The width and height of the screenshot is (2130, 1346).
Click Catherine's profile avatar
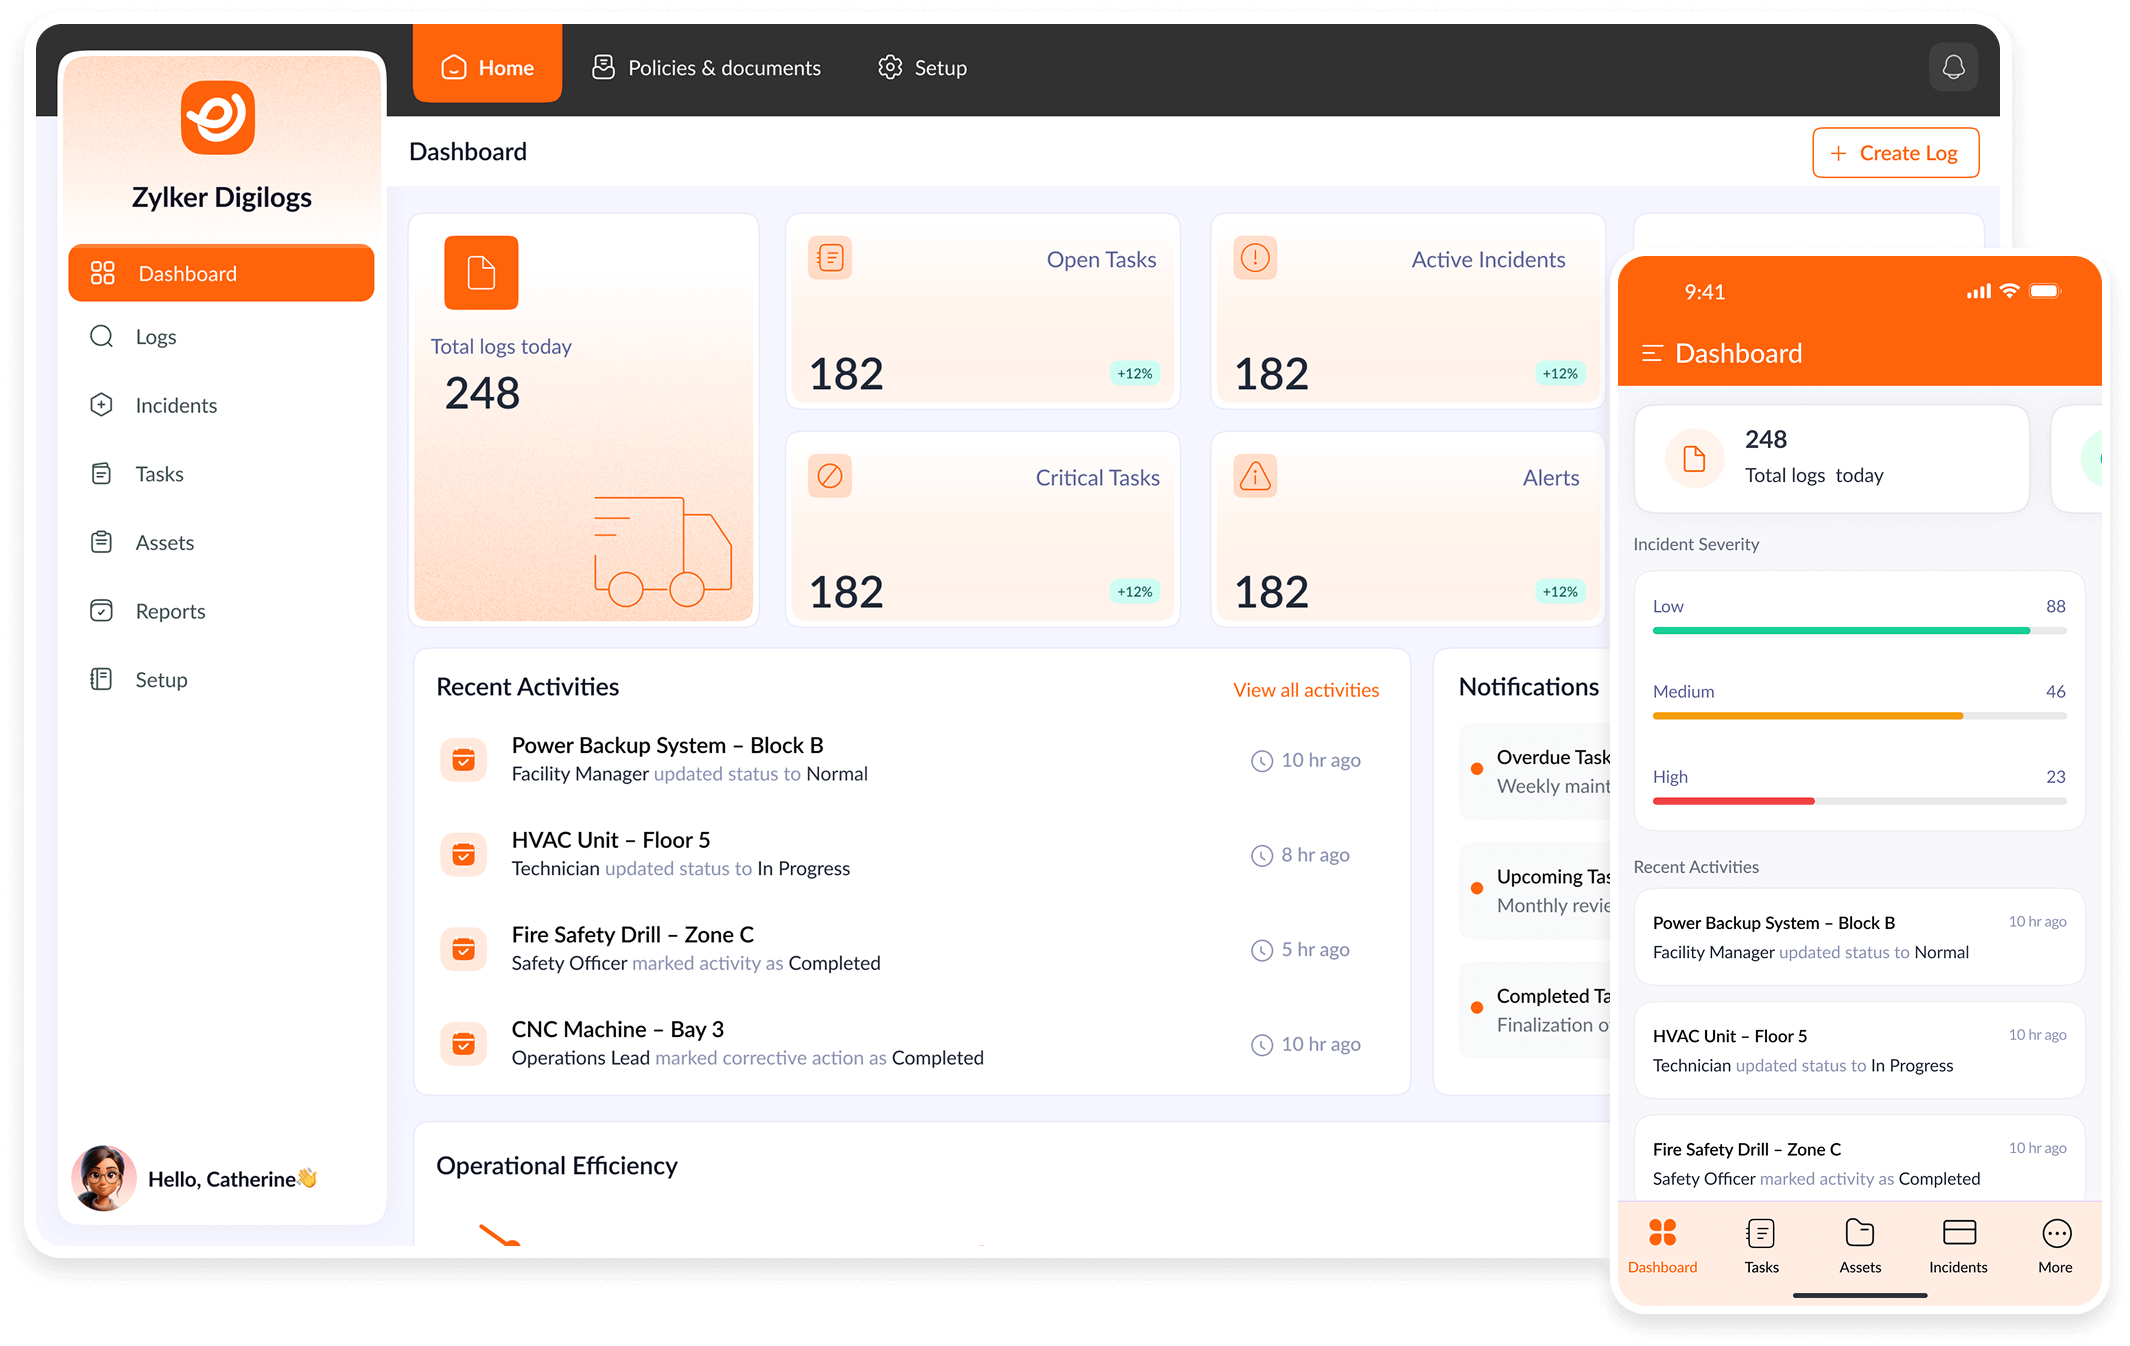pyautogui.click(x=103, y=1178)
